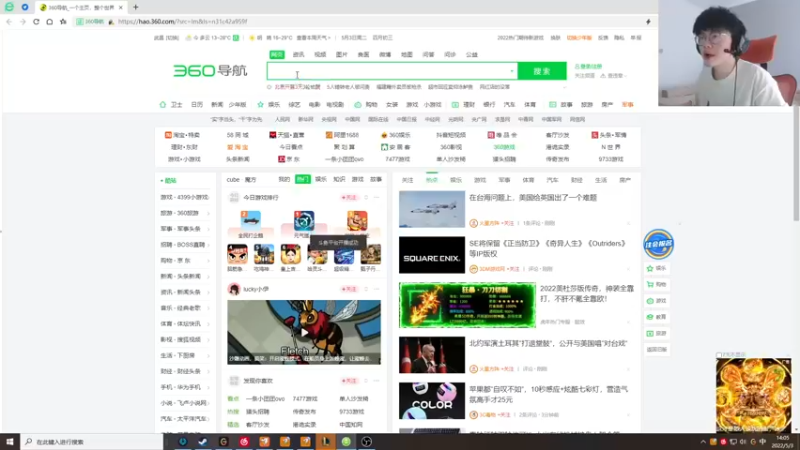The height and width of the screenshot is (450, 800).
Task: Open the 360娱乐 site link
Action: point(396,135)
